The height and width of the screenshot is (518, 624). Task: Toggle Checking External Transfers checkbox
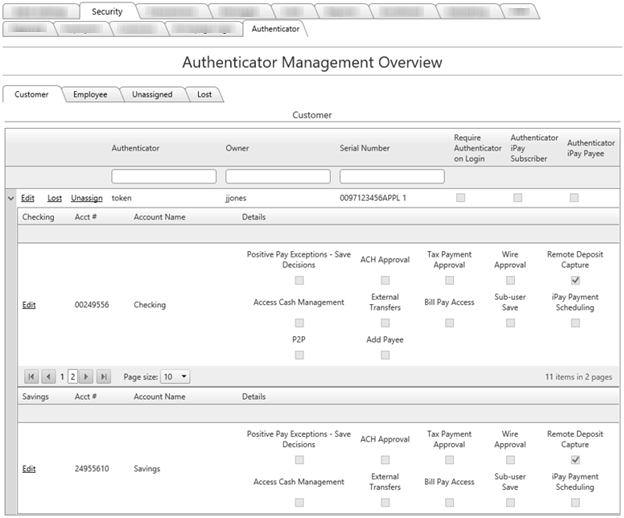click(x=385, y=323)
